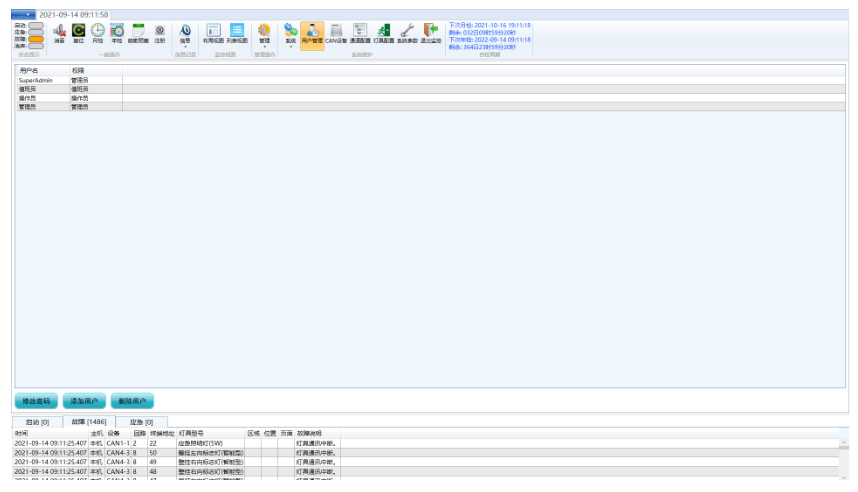858x492 pixels.
Task: Open 系统参数 system parameters
Action: [407, 32]
